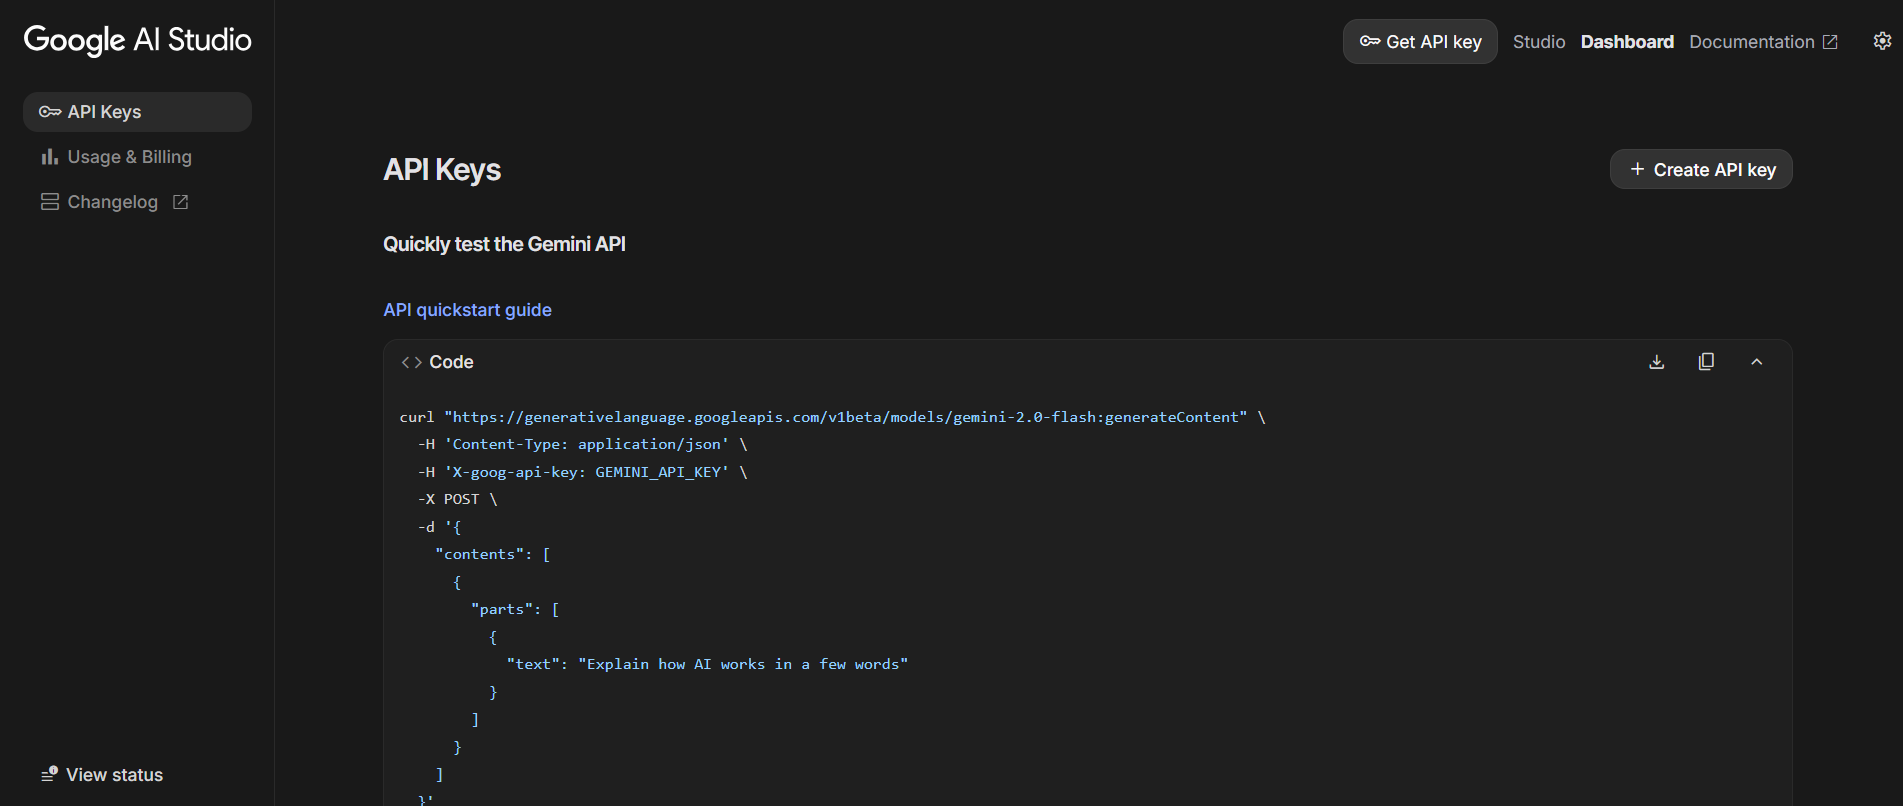Click the 'Explain how AI works' text line

tap(707, 664)
